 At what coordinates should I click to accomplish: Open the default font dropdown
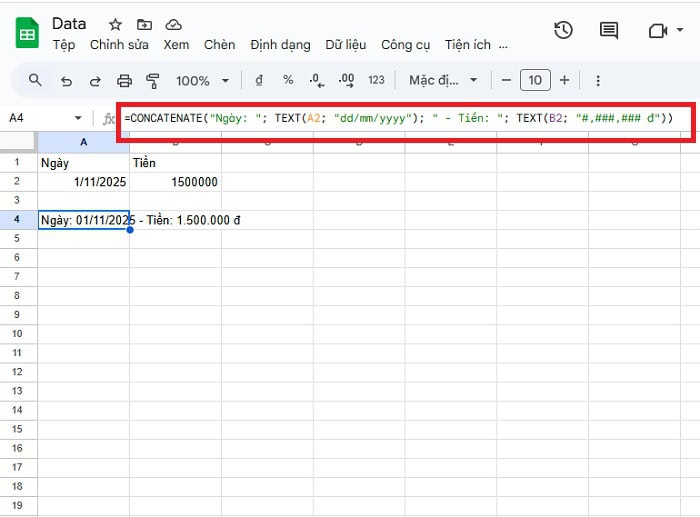(x=443, y=80)
